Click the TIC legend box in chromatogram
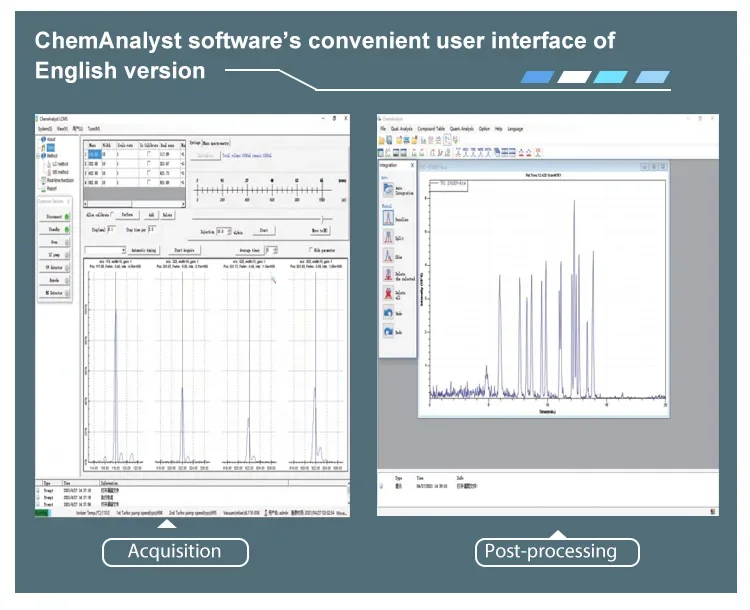 (x=449, y=185)
